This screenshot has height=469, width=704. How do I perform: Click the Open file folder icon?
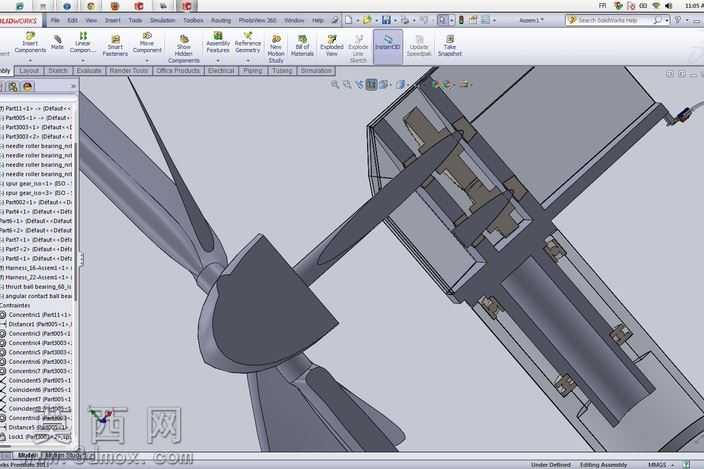point(367,20)
